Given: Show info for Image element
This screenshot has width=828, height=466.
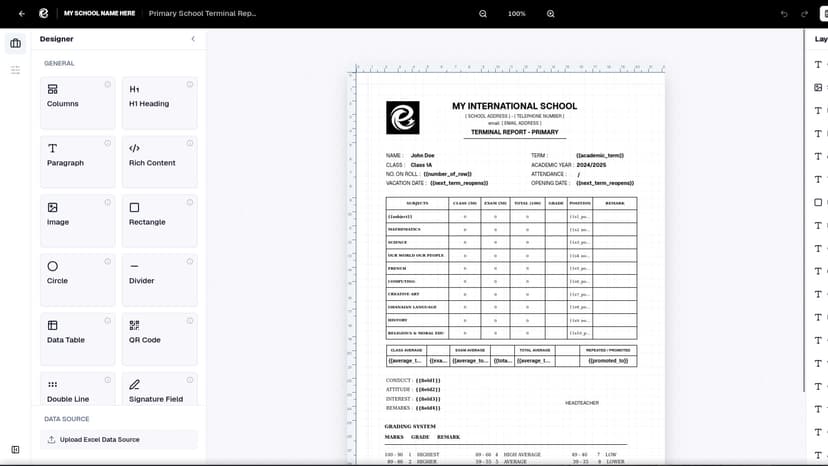Looking at the screenshot, I should (108, 202).
